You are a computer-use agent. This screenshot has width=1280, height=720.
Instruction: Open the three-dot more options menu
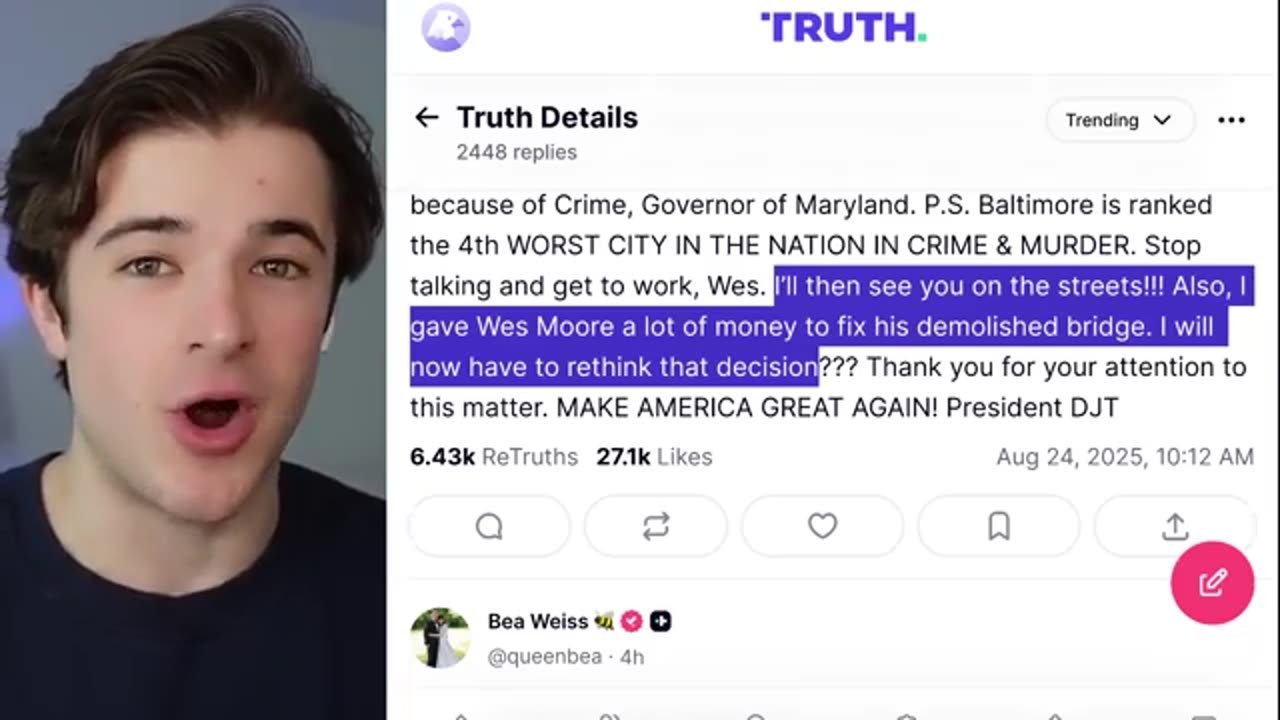(1231, 120)
